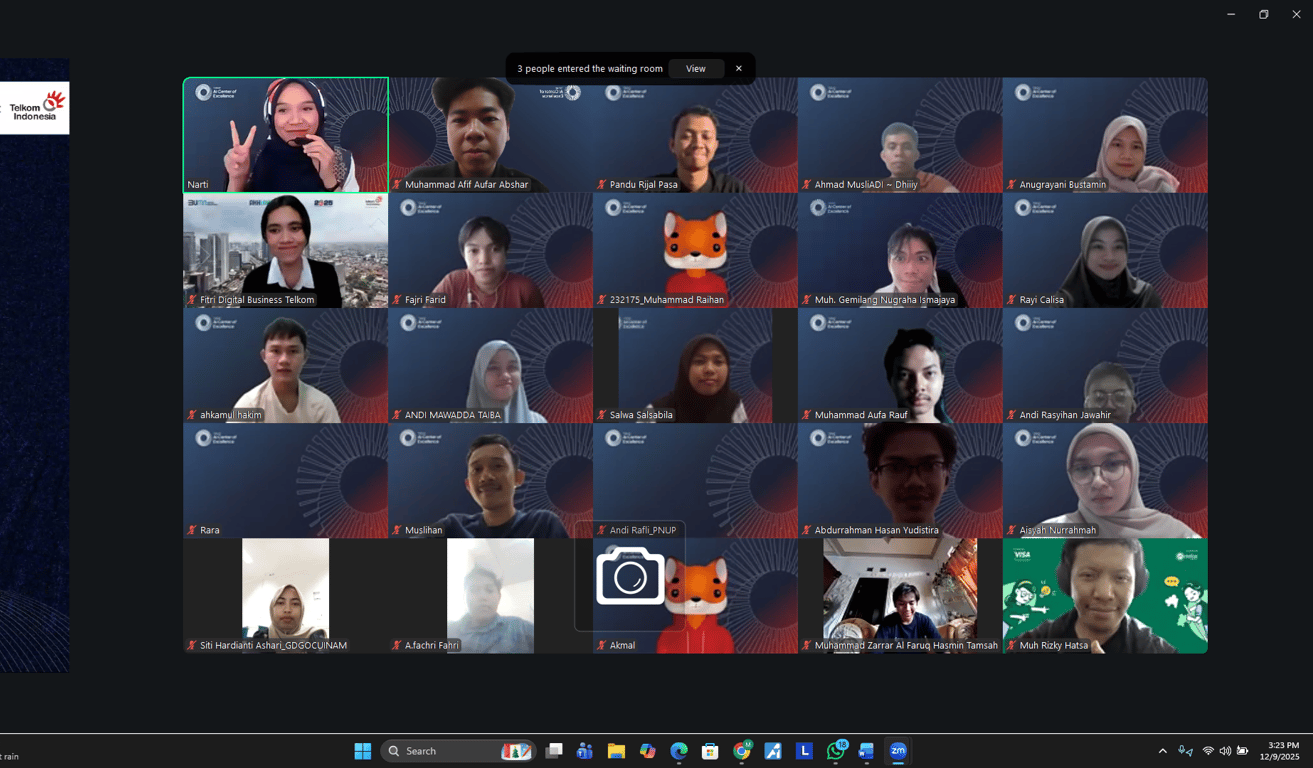Click View in the waiting room notification
This screenshot has height=768, width=1313.
[696, 69]
